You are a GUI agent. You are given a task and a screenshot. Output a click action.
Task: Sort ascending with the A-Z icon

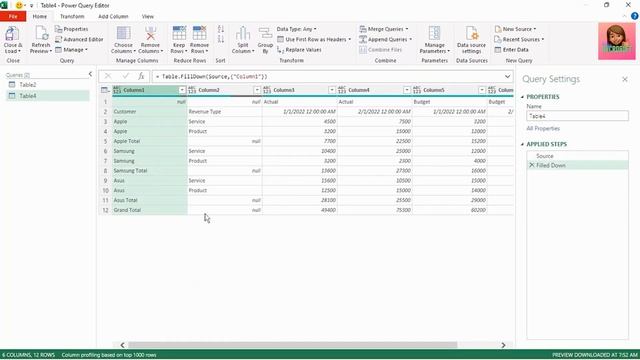pos(221,29)
